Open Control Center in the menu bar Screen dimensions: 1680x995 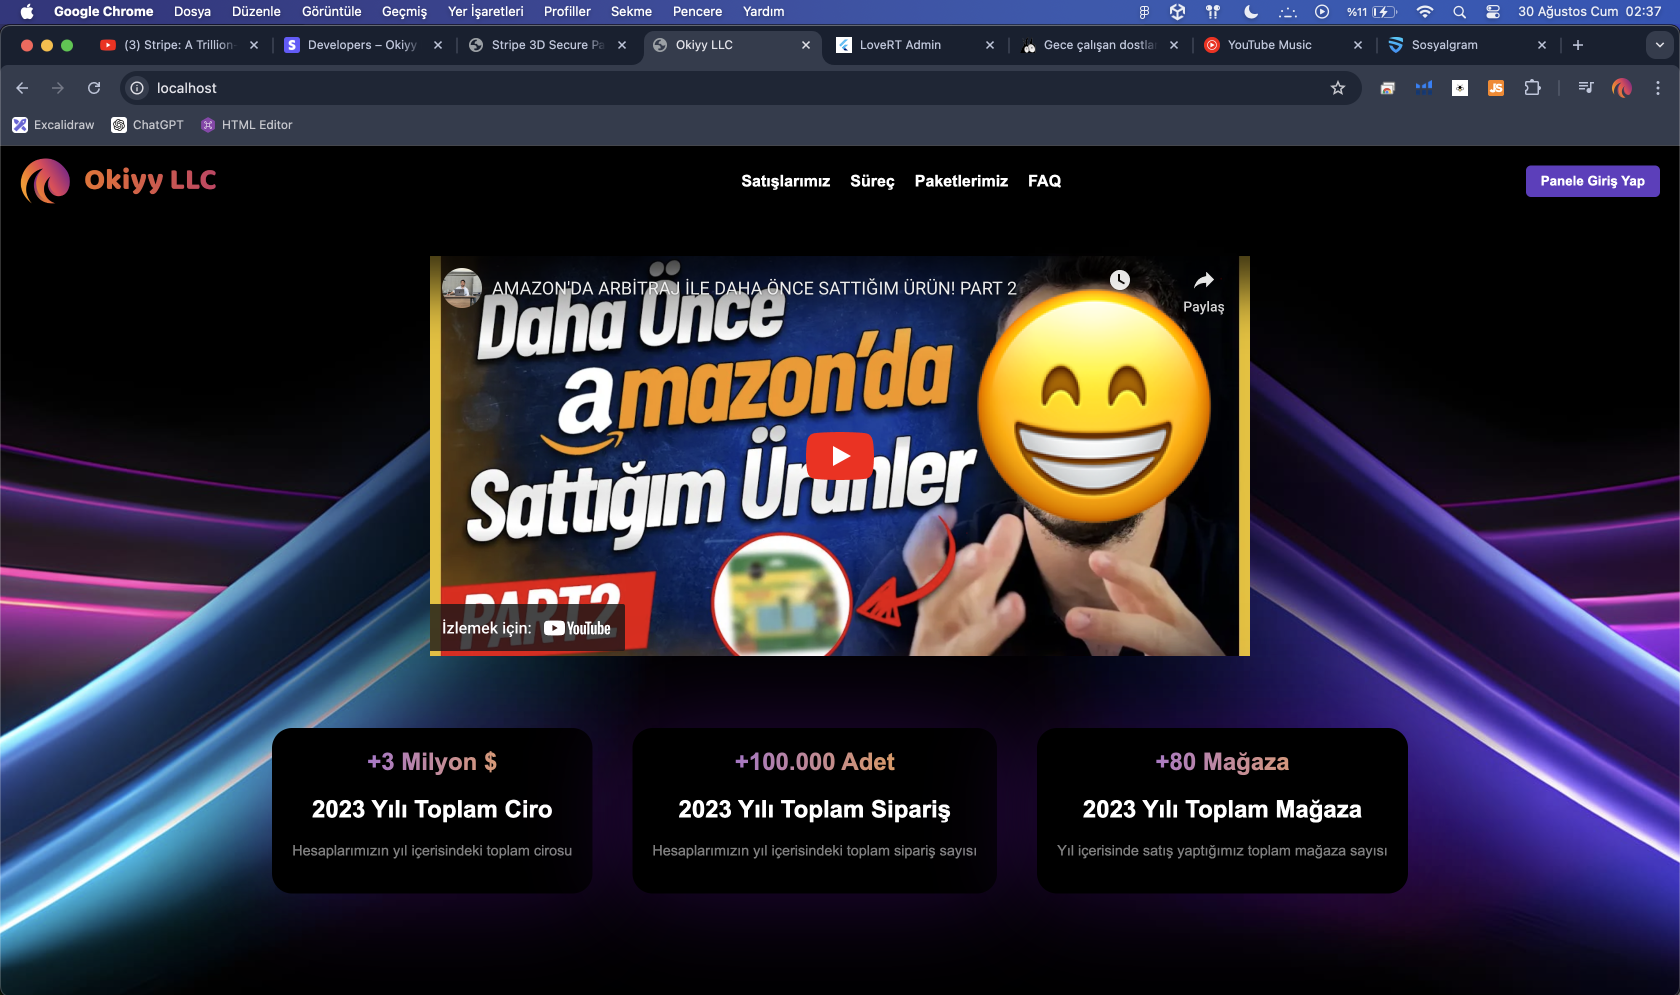coord(1493,12)
